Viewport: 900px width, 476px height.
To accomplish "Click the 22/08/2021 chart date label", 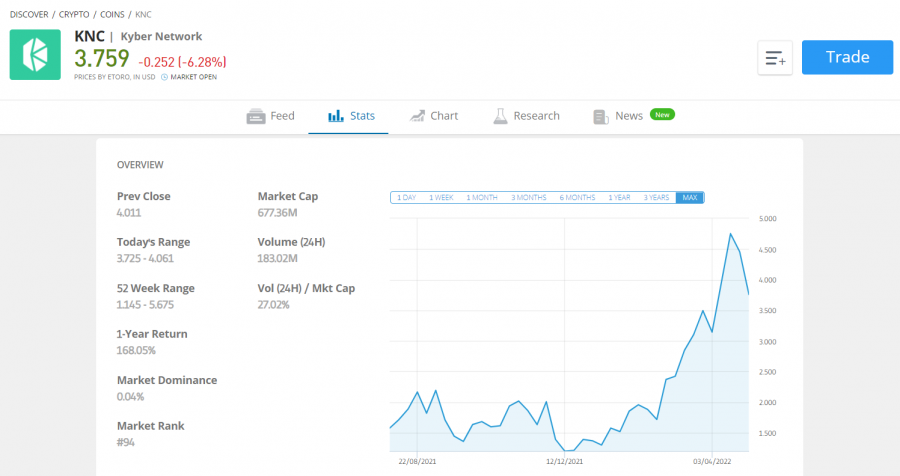I will (417, 461).
